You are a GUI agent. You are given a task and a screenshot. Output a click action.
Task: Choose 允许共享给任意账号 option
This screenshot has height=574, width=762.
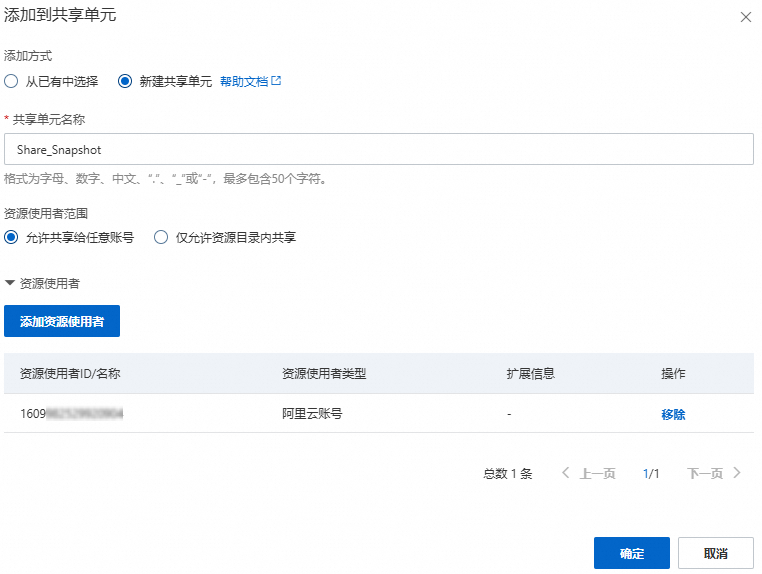pyautogui.click(x=11, y=237)
